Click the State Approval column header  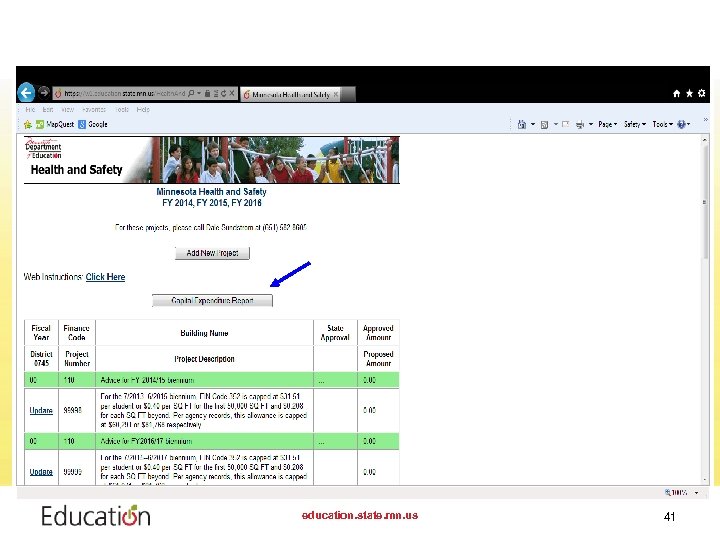[x=335, y=333]
